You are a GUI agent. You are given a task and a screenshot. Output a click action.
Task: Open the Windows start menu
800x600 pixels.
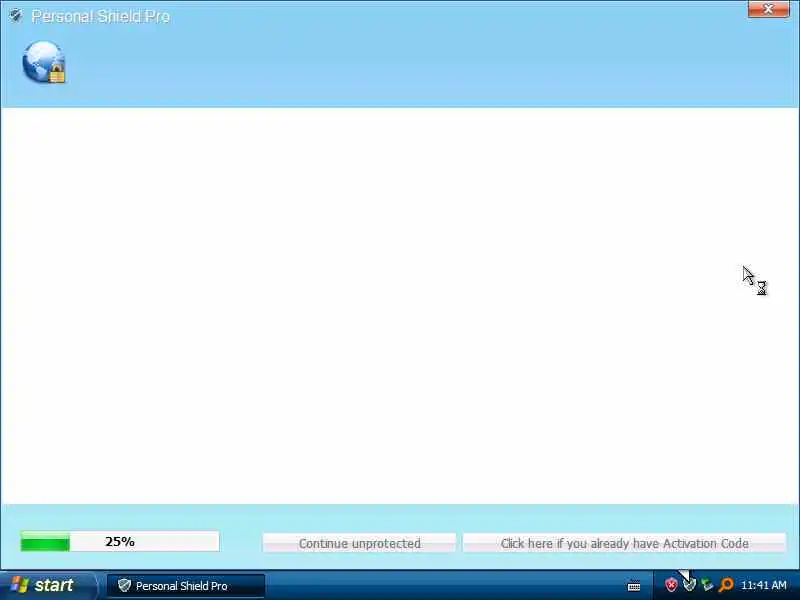47,585
